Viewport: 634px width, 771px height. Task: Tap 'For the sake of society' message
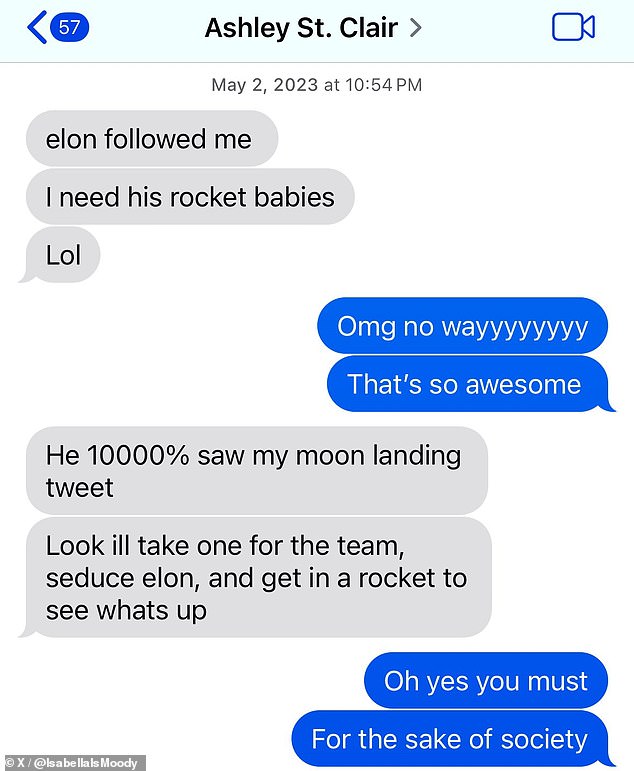pos(452,739)
